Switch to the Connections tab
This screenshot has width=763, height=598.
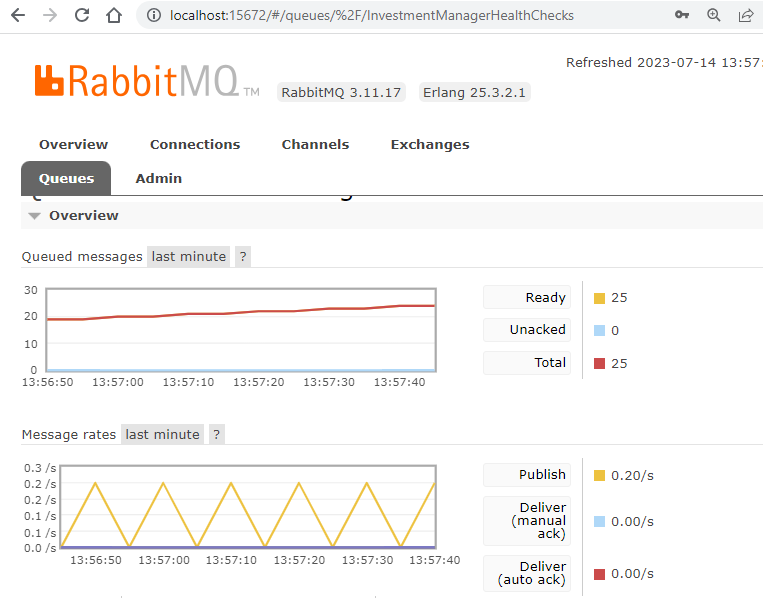click(195, 145)
